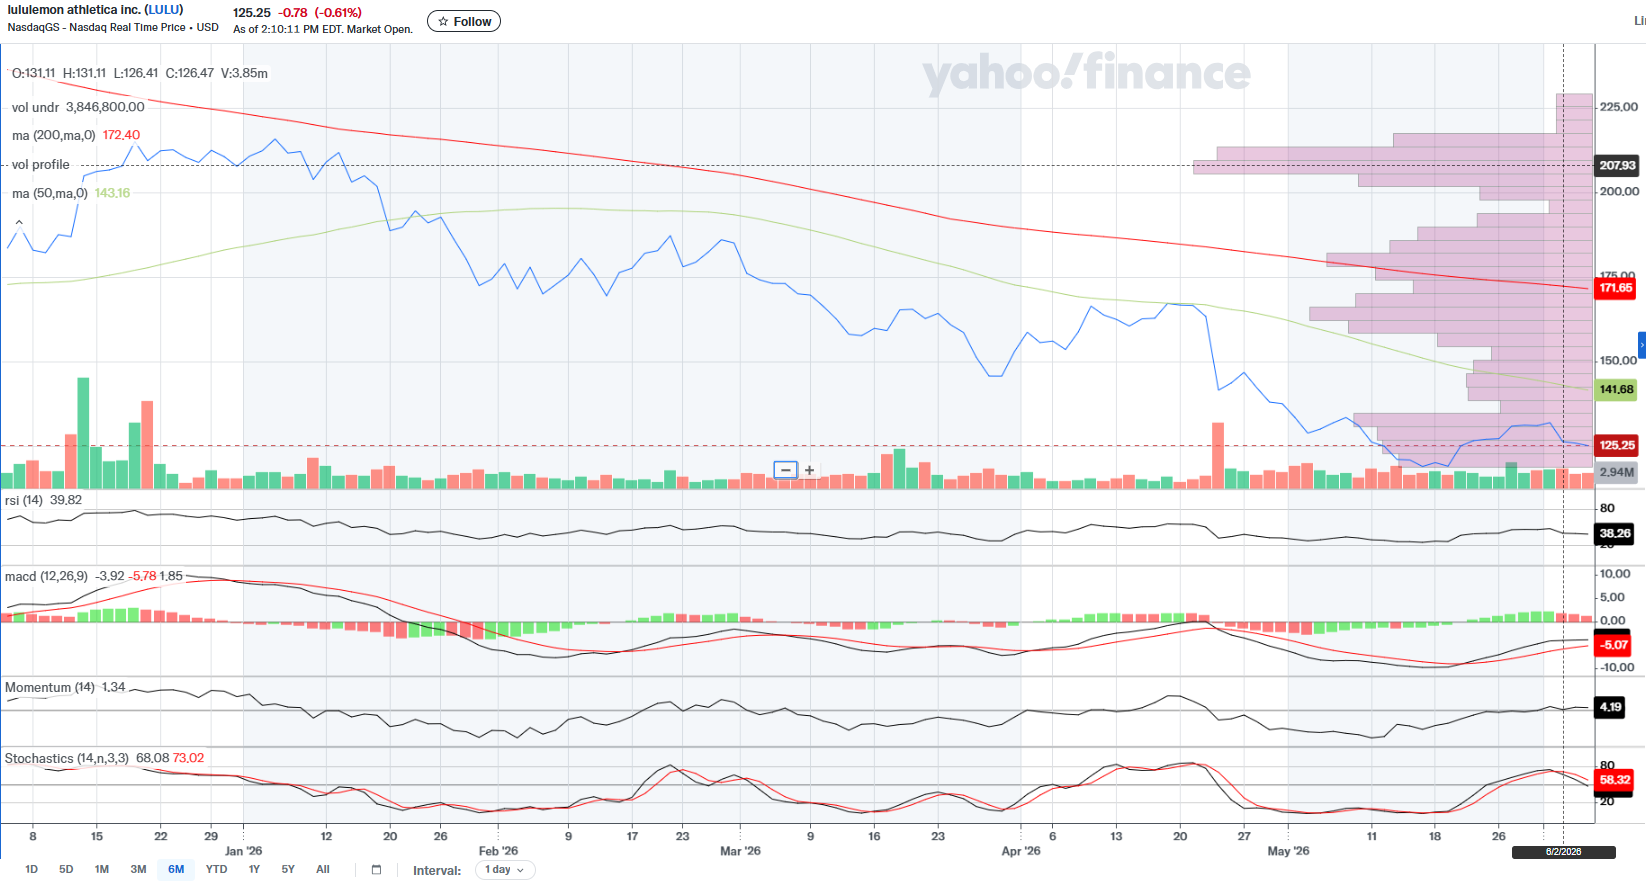Click the 207.93 price tag on the axis

coord(1617,166)
